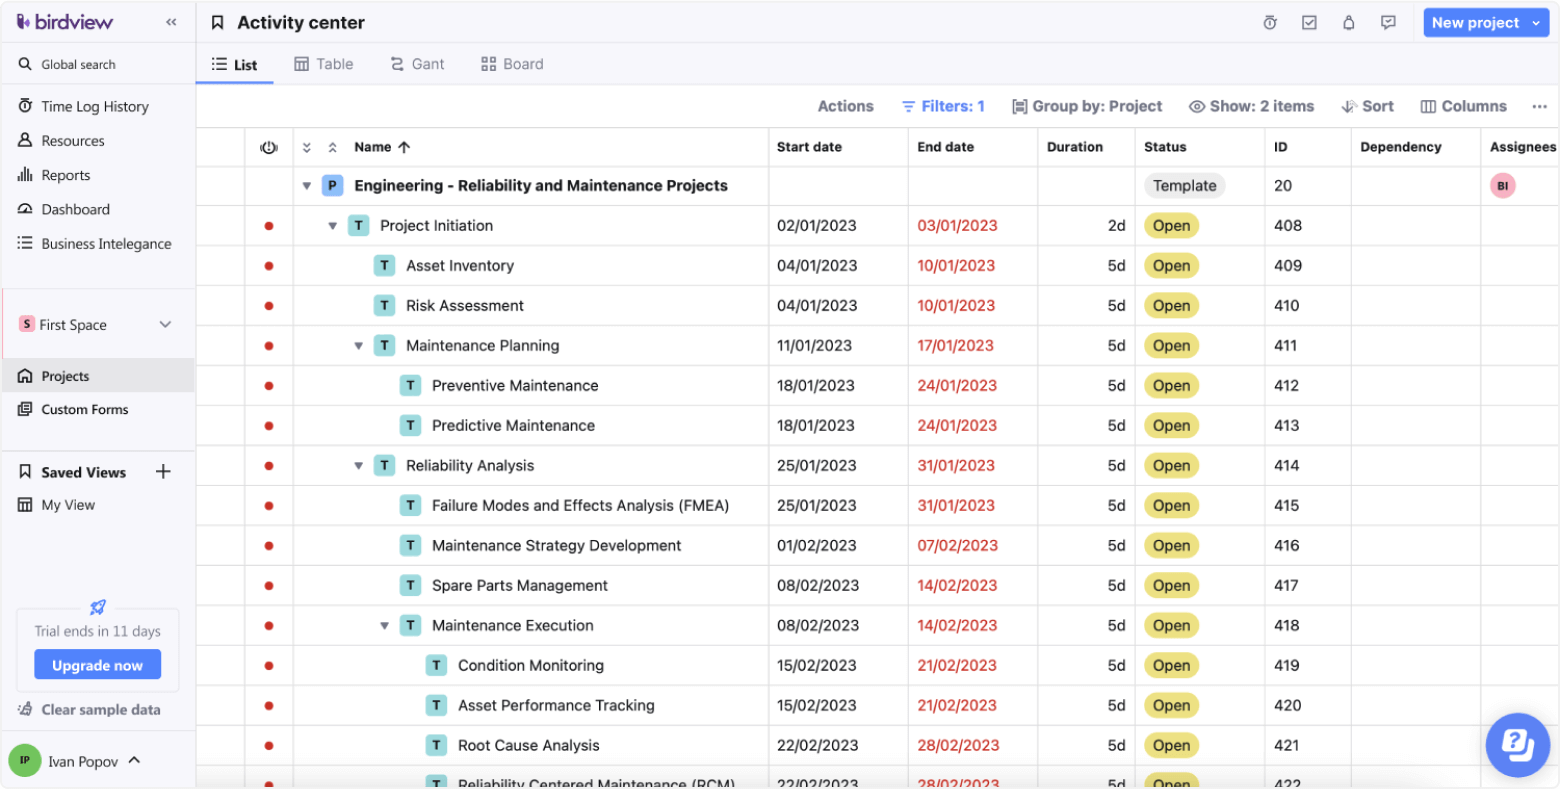The image size is (1560, 789).
Task: Open the notifications bell icon
Action: (x=1348, y=22)
